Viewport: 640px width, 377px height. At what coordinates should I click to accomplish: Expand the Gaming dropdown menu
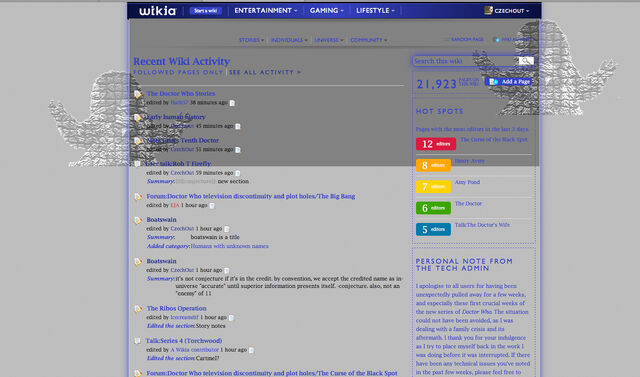327,11
